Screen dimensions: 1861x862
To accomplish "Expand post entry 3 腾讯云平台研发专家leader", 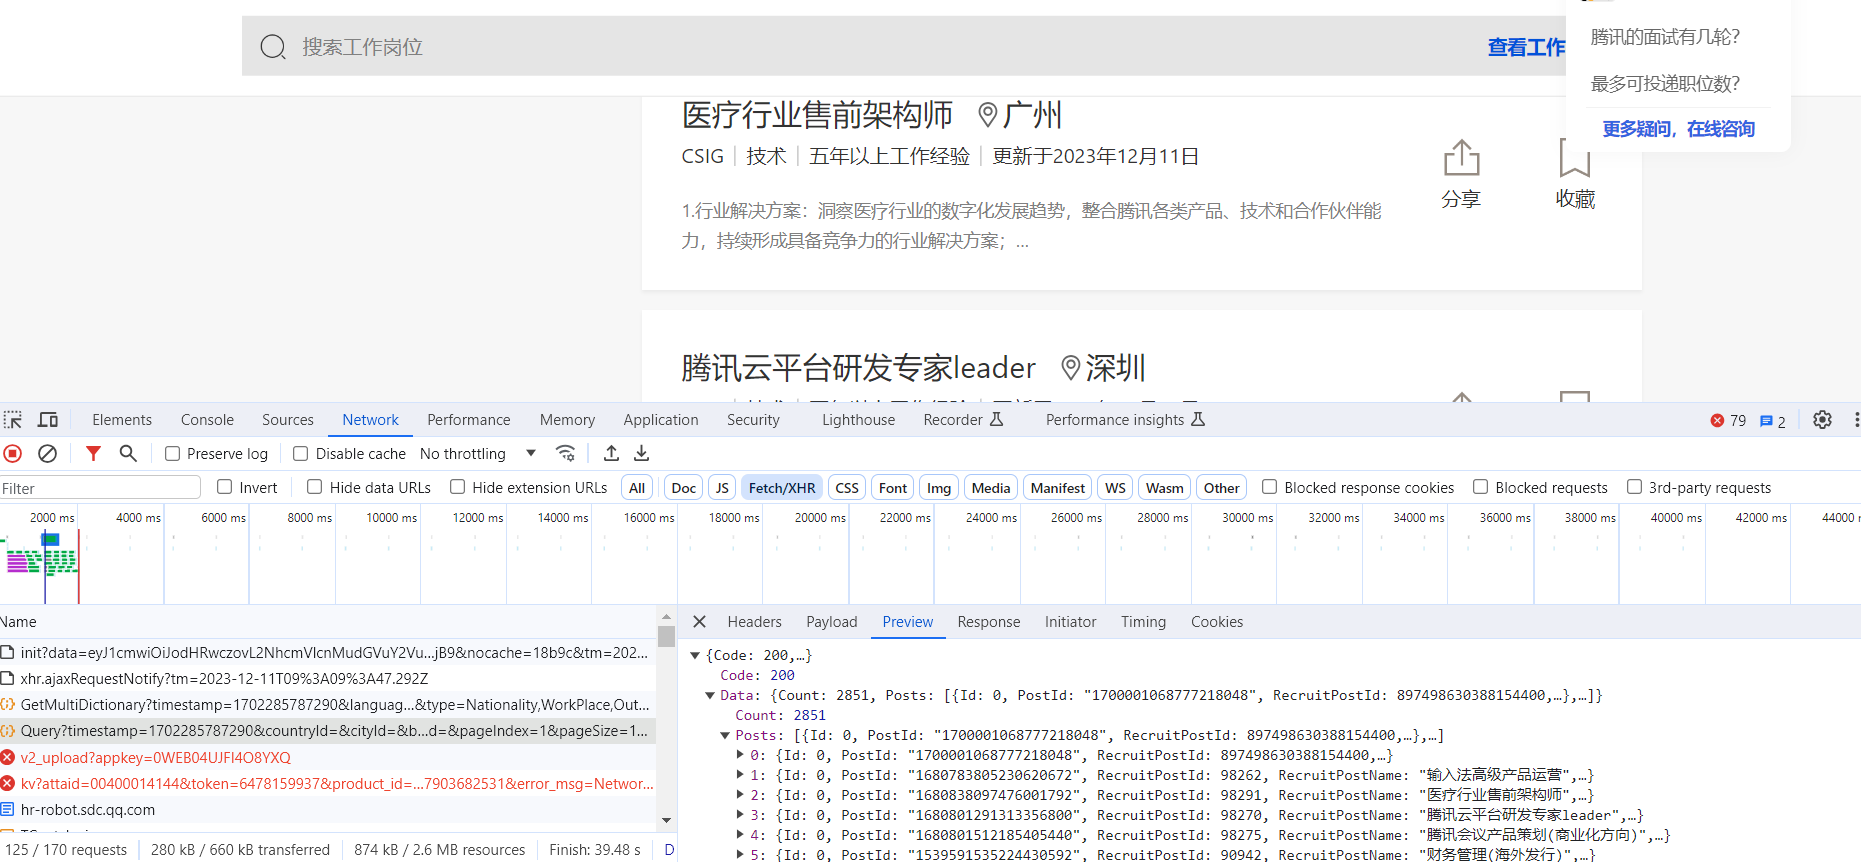I will (x=740, y=815).
